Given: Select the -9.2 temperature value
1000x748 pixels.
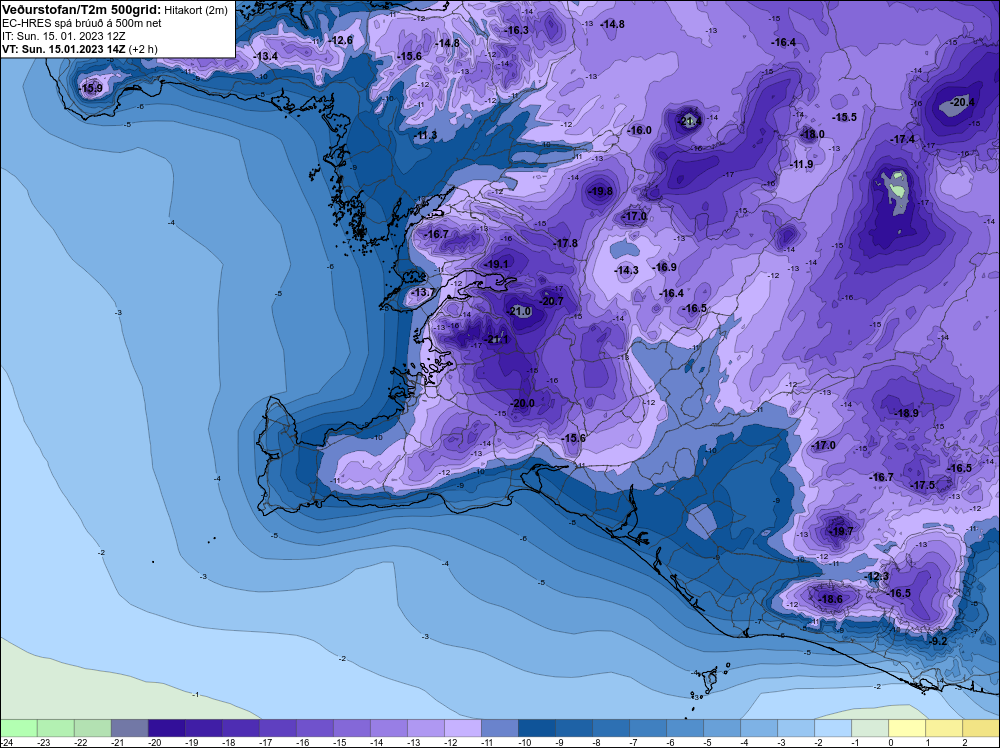Looking at the screenshot, I should point(938,641).
